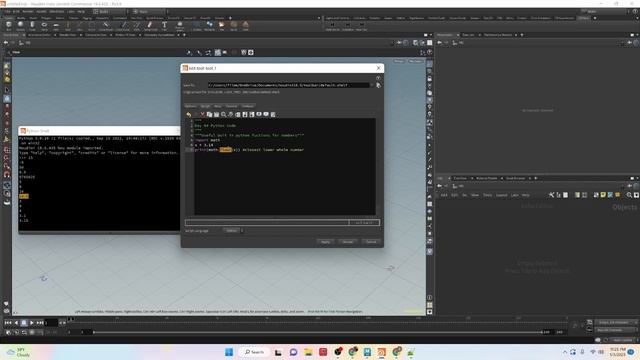
Task: Select the Sphere shelf tool
Action: (20, 26)
